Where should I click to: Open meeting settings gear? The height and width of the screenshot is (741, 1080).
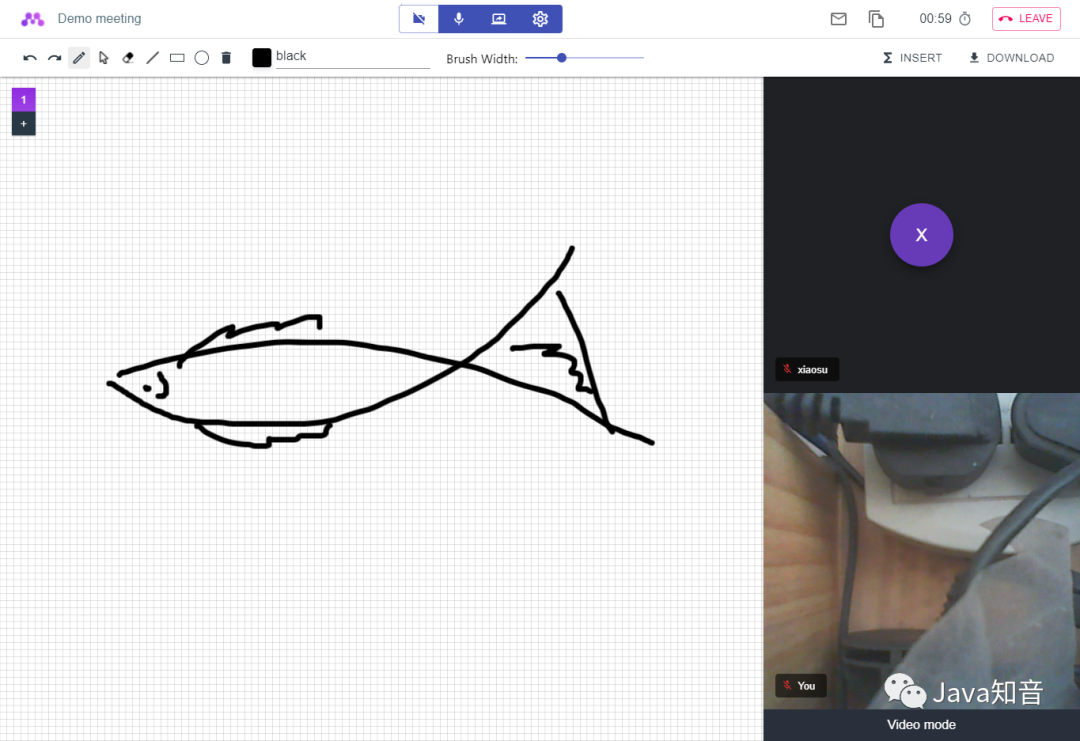click(x=540, y=19)
